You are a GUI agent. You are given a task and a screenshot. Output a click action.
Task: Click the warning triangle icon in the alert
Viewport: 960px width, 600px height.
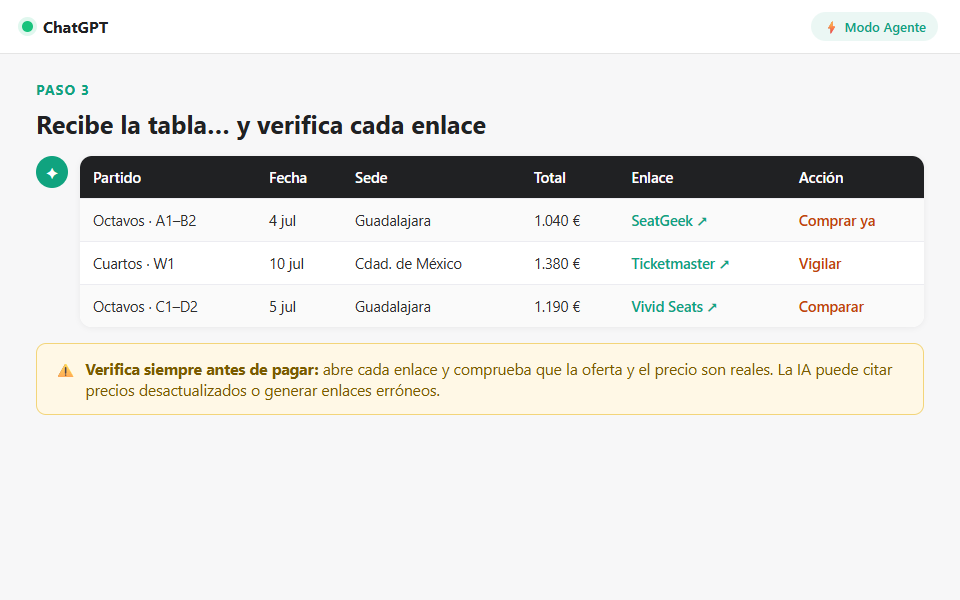66,371
